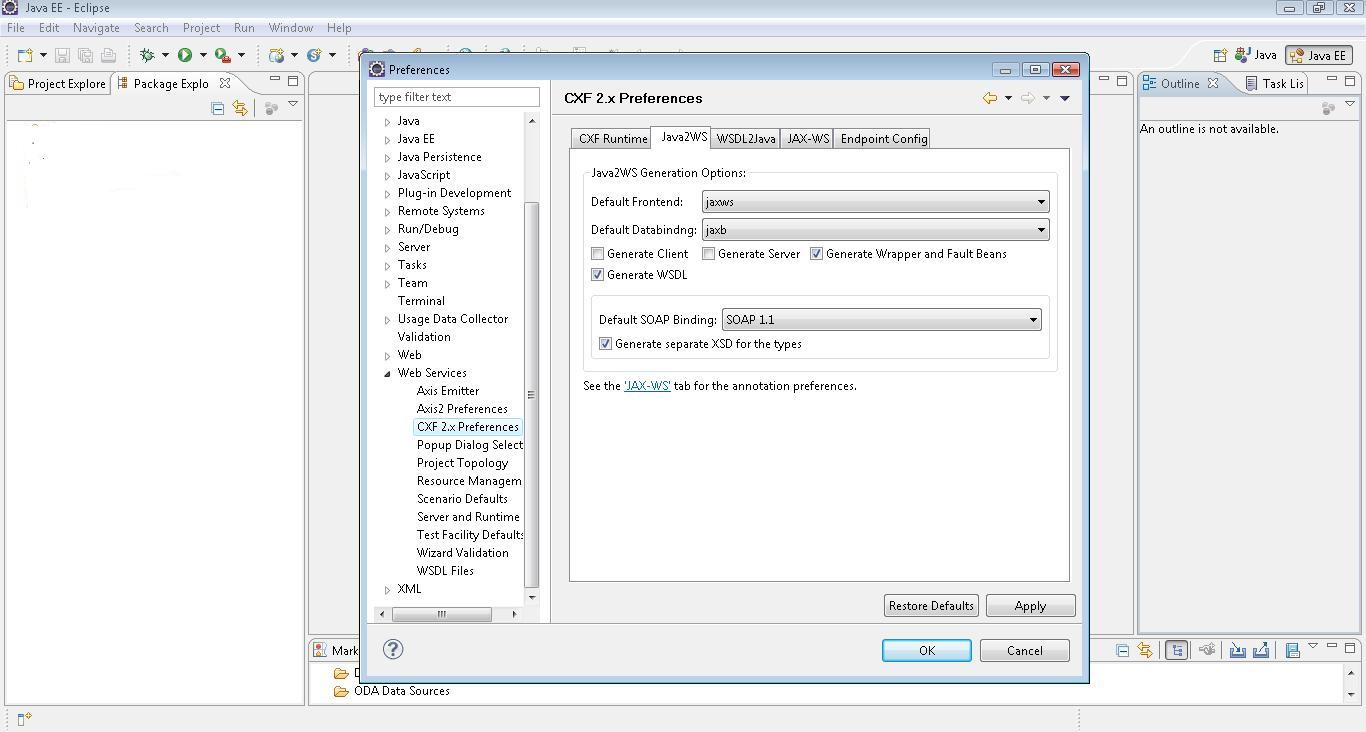Open the Window menu
Viewport: 1366px width, 732px height.
pyautogui.click(x=290, y=27)
